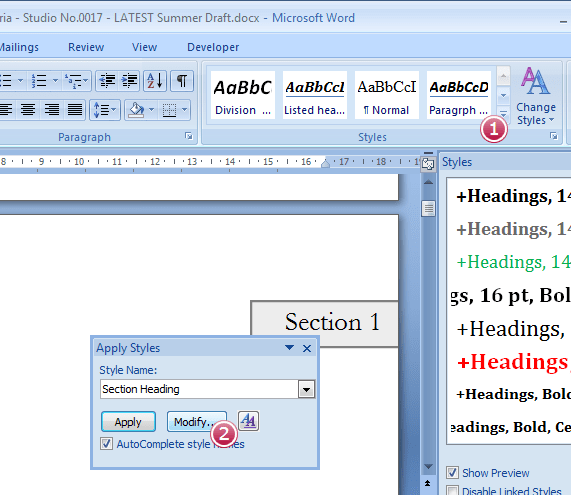Viewport: 571px width, 495px height.
Task: Click the scroll down arrow of document
Action: [x=428, y=467]
